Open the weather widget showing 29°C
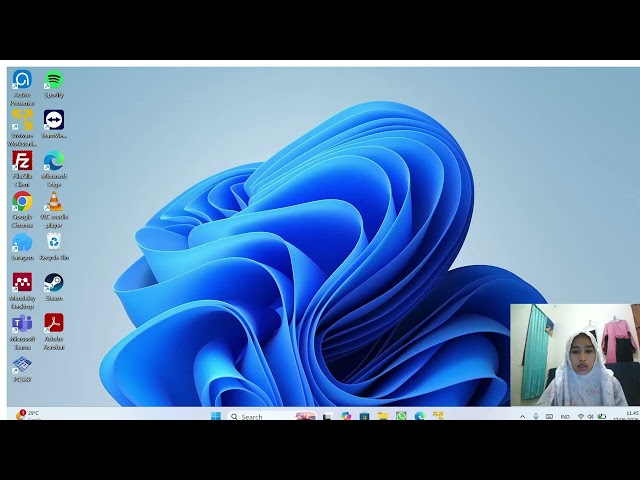Viewport: 640px width, 480px height. coord(28,415)
